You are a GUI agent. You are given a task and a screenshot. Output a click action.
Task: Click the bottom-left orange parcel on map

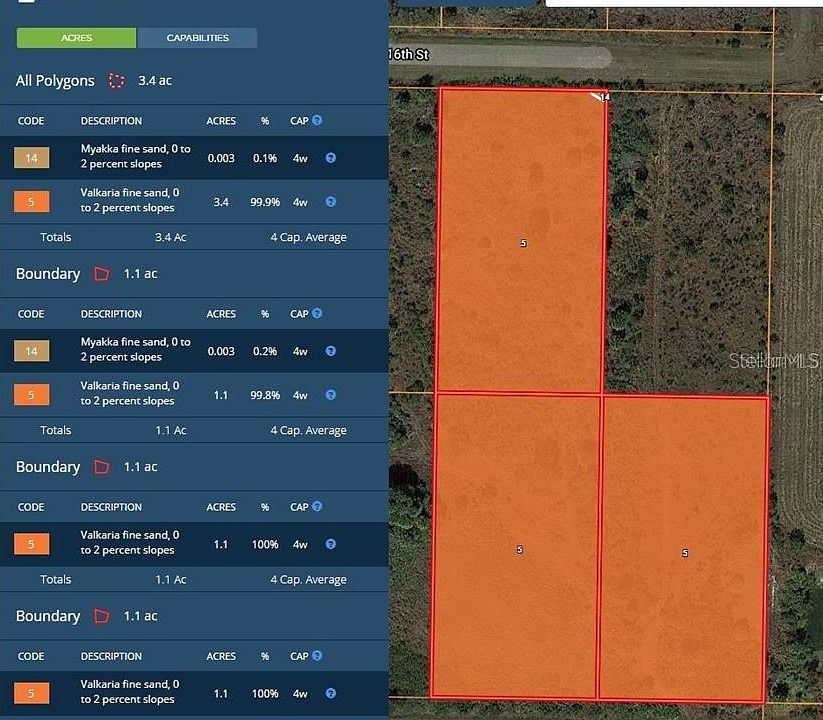tap(516, 546)
